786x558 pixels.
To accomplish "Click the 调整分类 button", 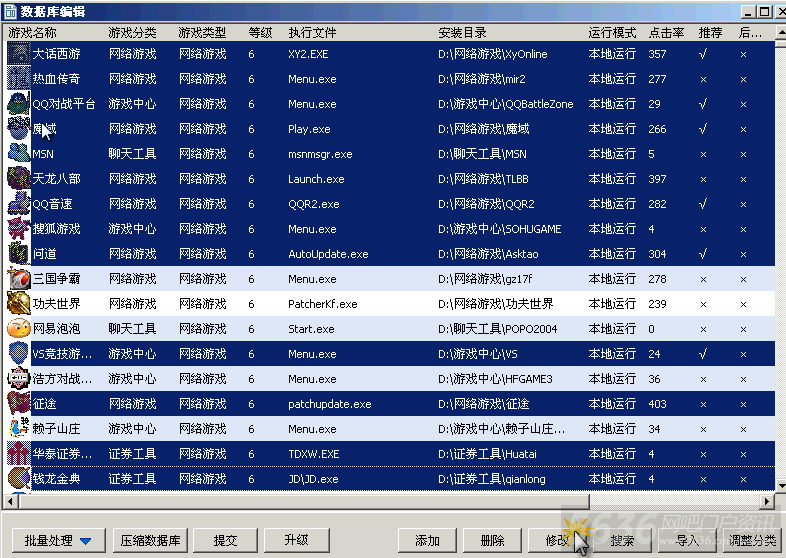I will coord(752,540).
